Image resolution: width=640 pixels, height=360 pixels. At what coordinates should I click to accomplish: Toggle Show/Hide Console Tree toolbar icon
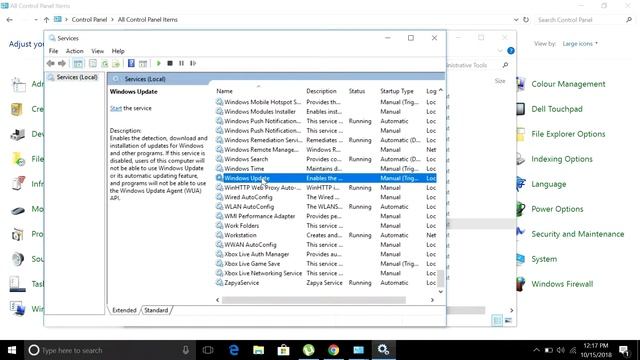(78, 63)
